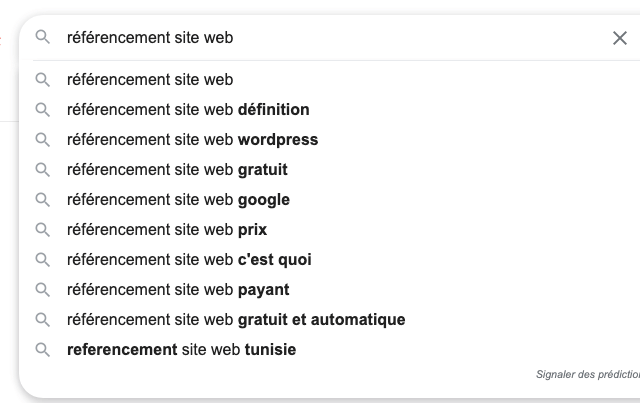The image size is (640, 403).
Task: Clear the search box with X
Action: click(x=620, y=38)
